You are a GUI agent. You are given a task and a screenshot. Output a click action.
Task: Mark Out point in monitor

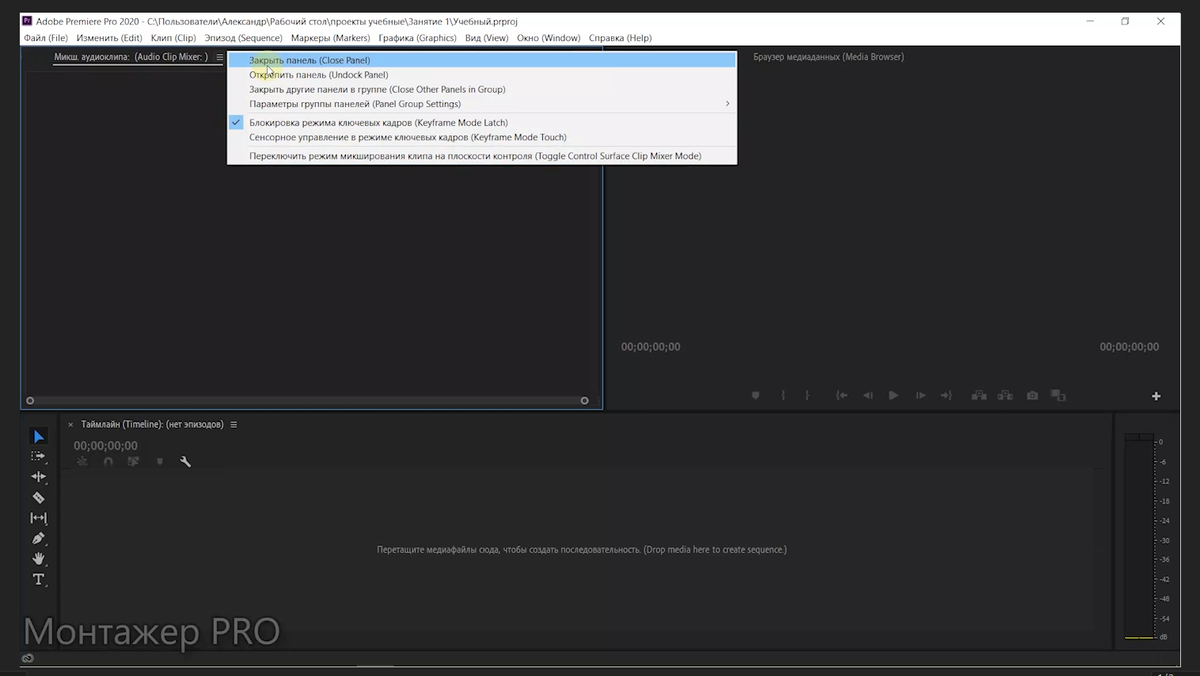(x=807, y=396)
